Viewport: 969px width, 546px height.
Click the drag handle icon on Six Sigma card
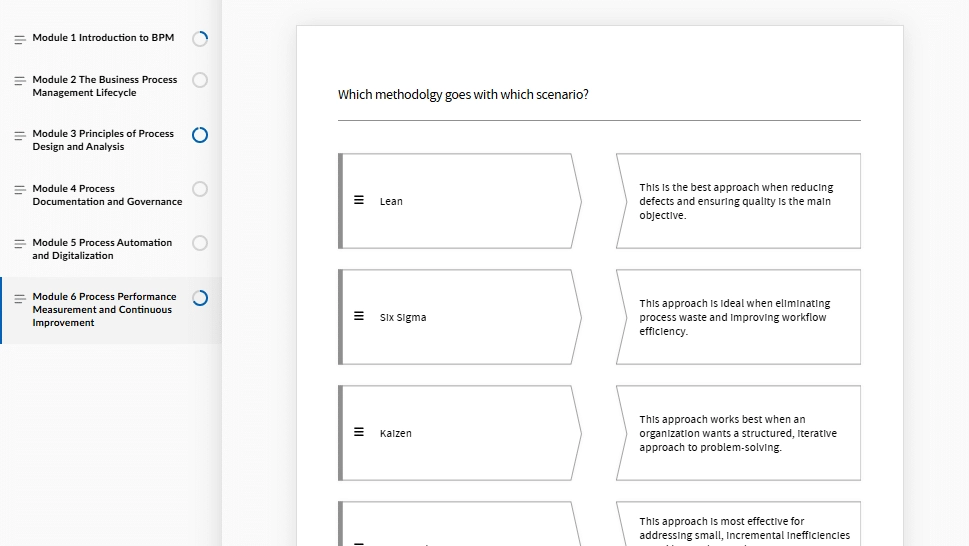358,316
